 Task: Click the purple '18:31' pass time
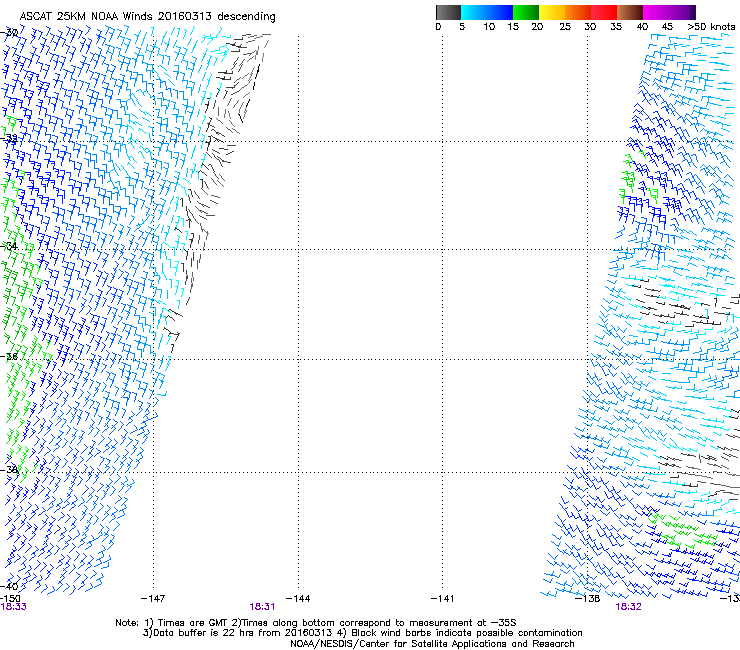(x=262, y=607)
